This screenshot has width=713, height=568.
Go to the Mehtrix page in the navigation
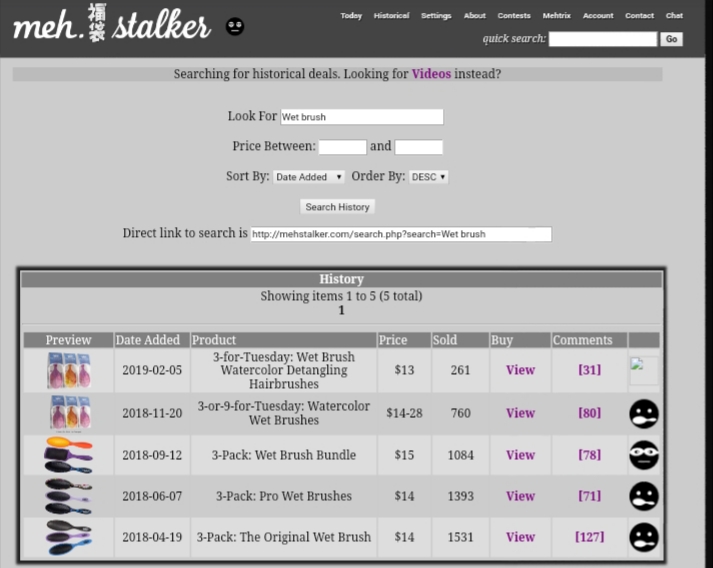[556, 16]
